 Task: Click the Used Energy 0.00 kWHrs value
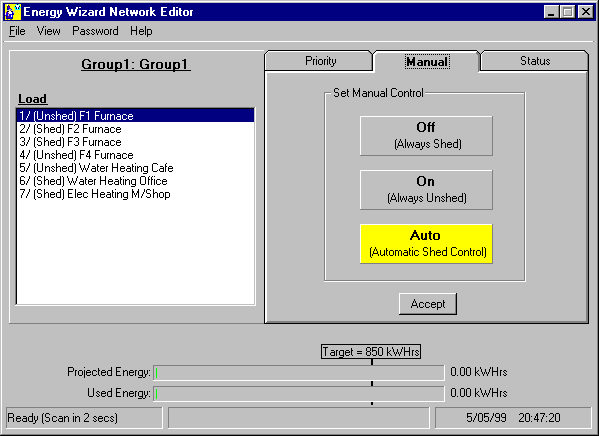pyautogui.click(x=479, y=393)
